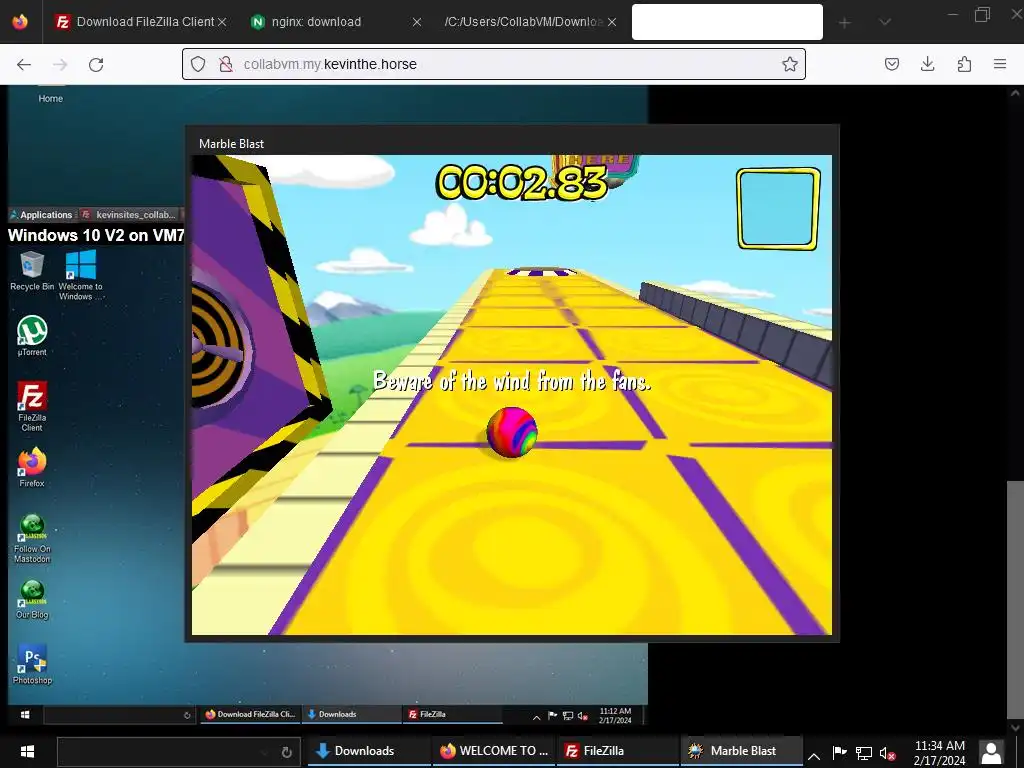Go back to previous page
This screenshot has width=1024, height=768.
coord(24,64)
